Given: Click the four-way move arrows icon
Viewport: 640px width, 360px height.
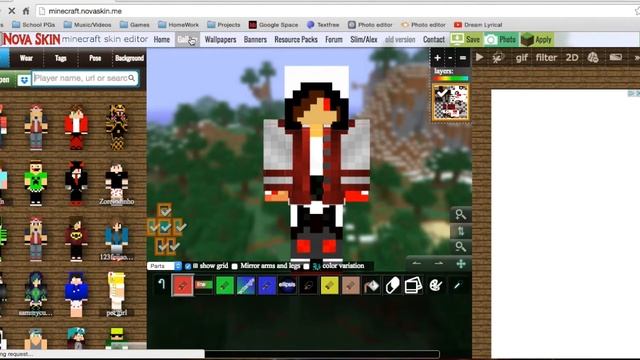Looking at the screenshot, I should coord(461,264).
